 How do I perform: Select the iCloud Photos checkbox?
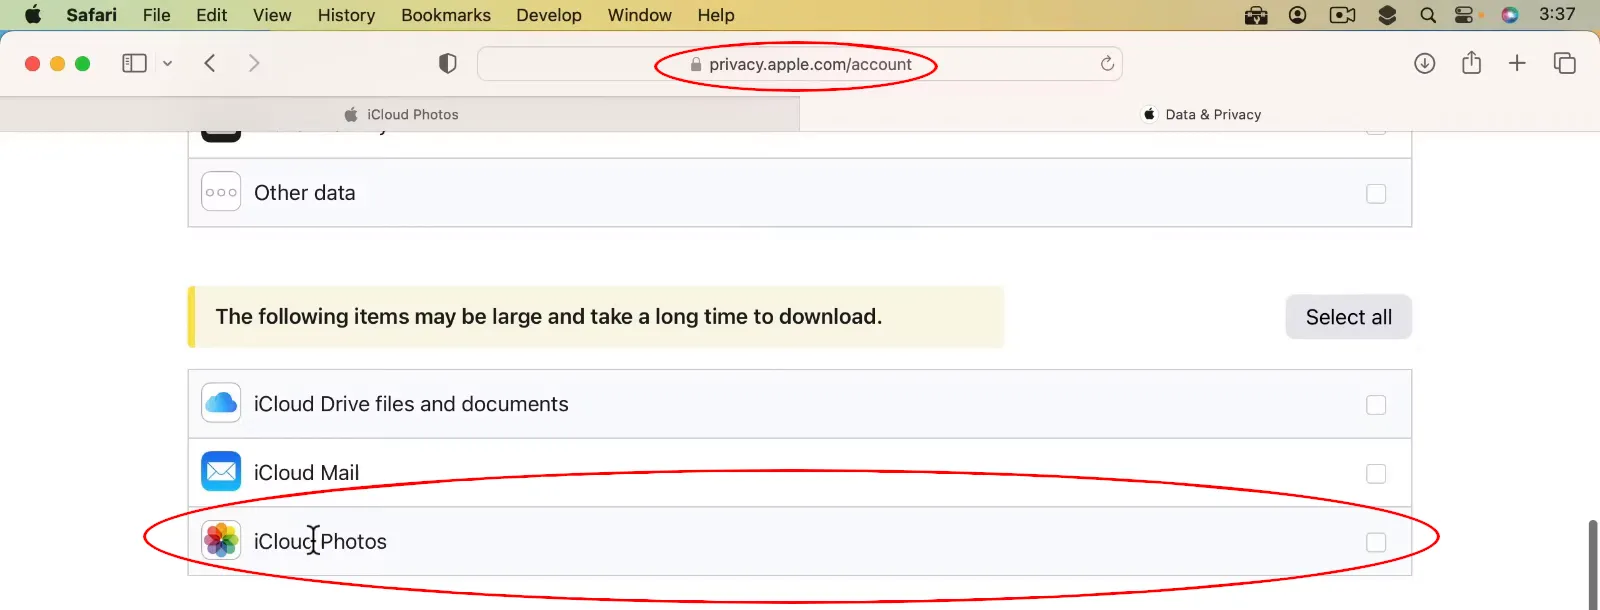[x=1376, y=542]
